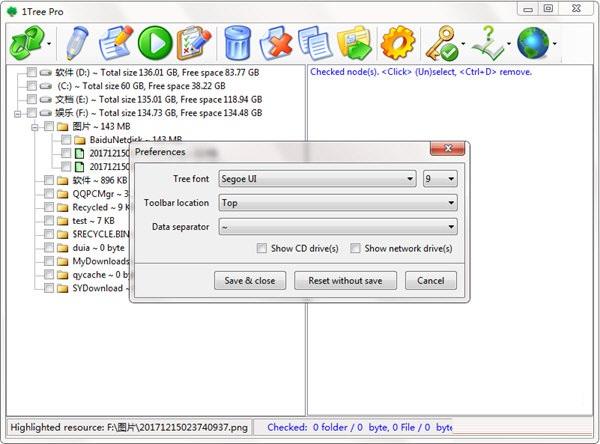Click the Reset without save button

pos(345,281)
